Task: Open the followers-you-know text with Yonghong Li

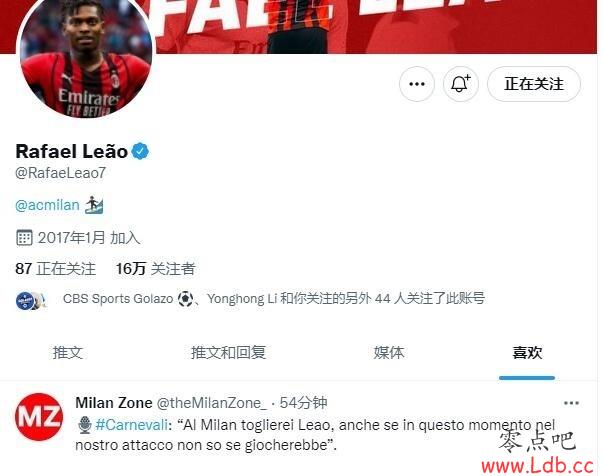Action: [x=273, y=298]
